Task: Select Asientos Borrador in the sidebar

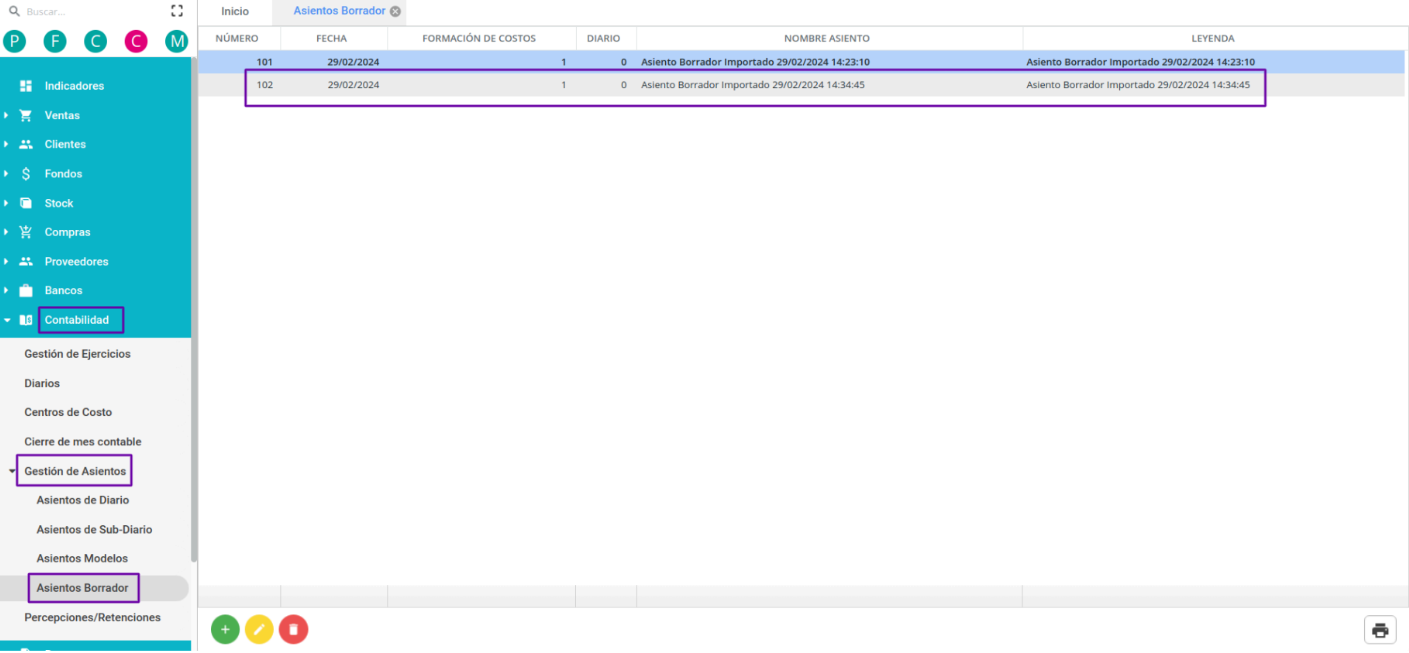Action: click(x=82, y=588)
